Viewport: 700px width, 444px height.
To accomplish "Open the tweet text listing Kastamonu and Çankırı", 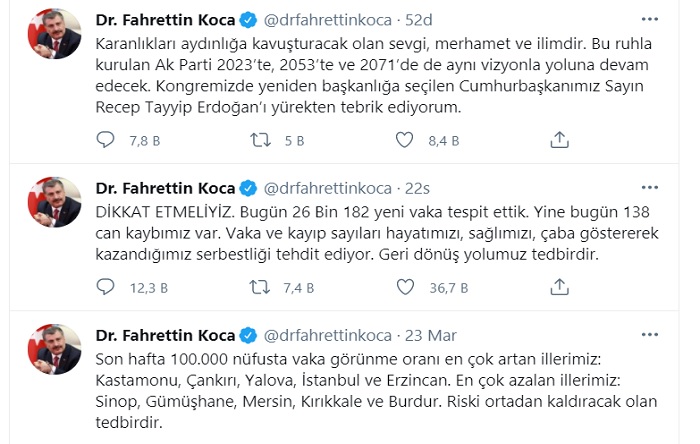I will click(350, 390).
